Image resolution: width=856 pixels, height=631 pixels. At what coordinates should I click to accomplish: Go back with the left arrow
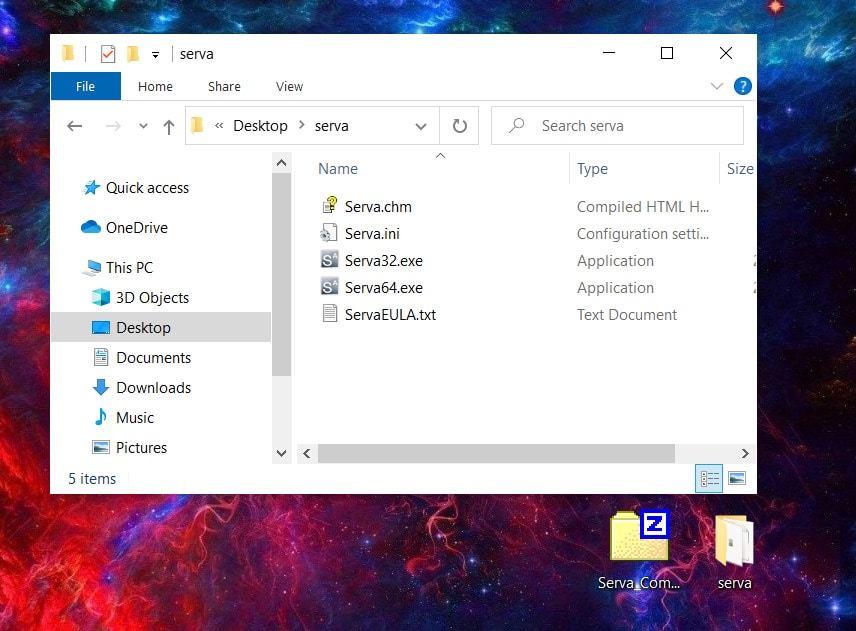[x=75, y=126]
